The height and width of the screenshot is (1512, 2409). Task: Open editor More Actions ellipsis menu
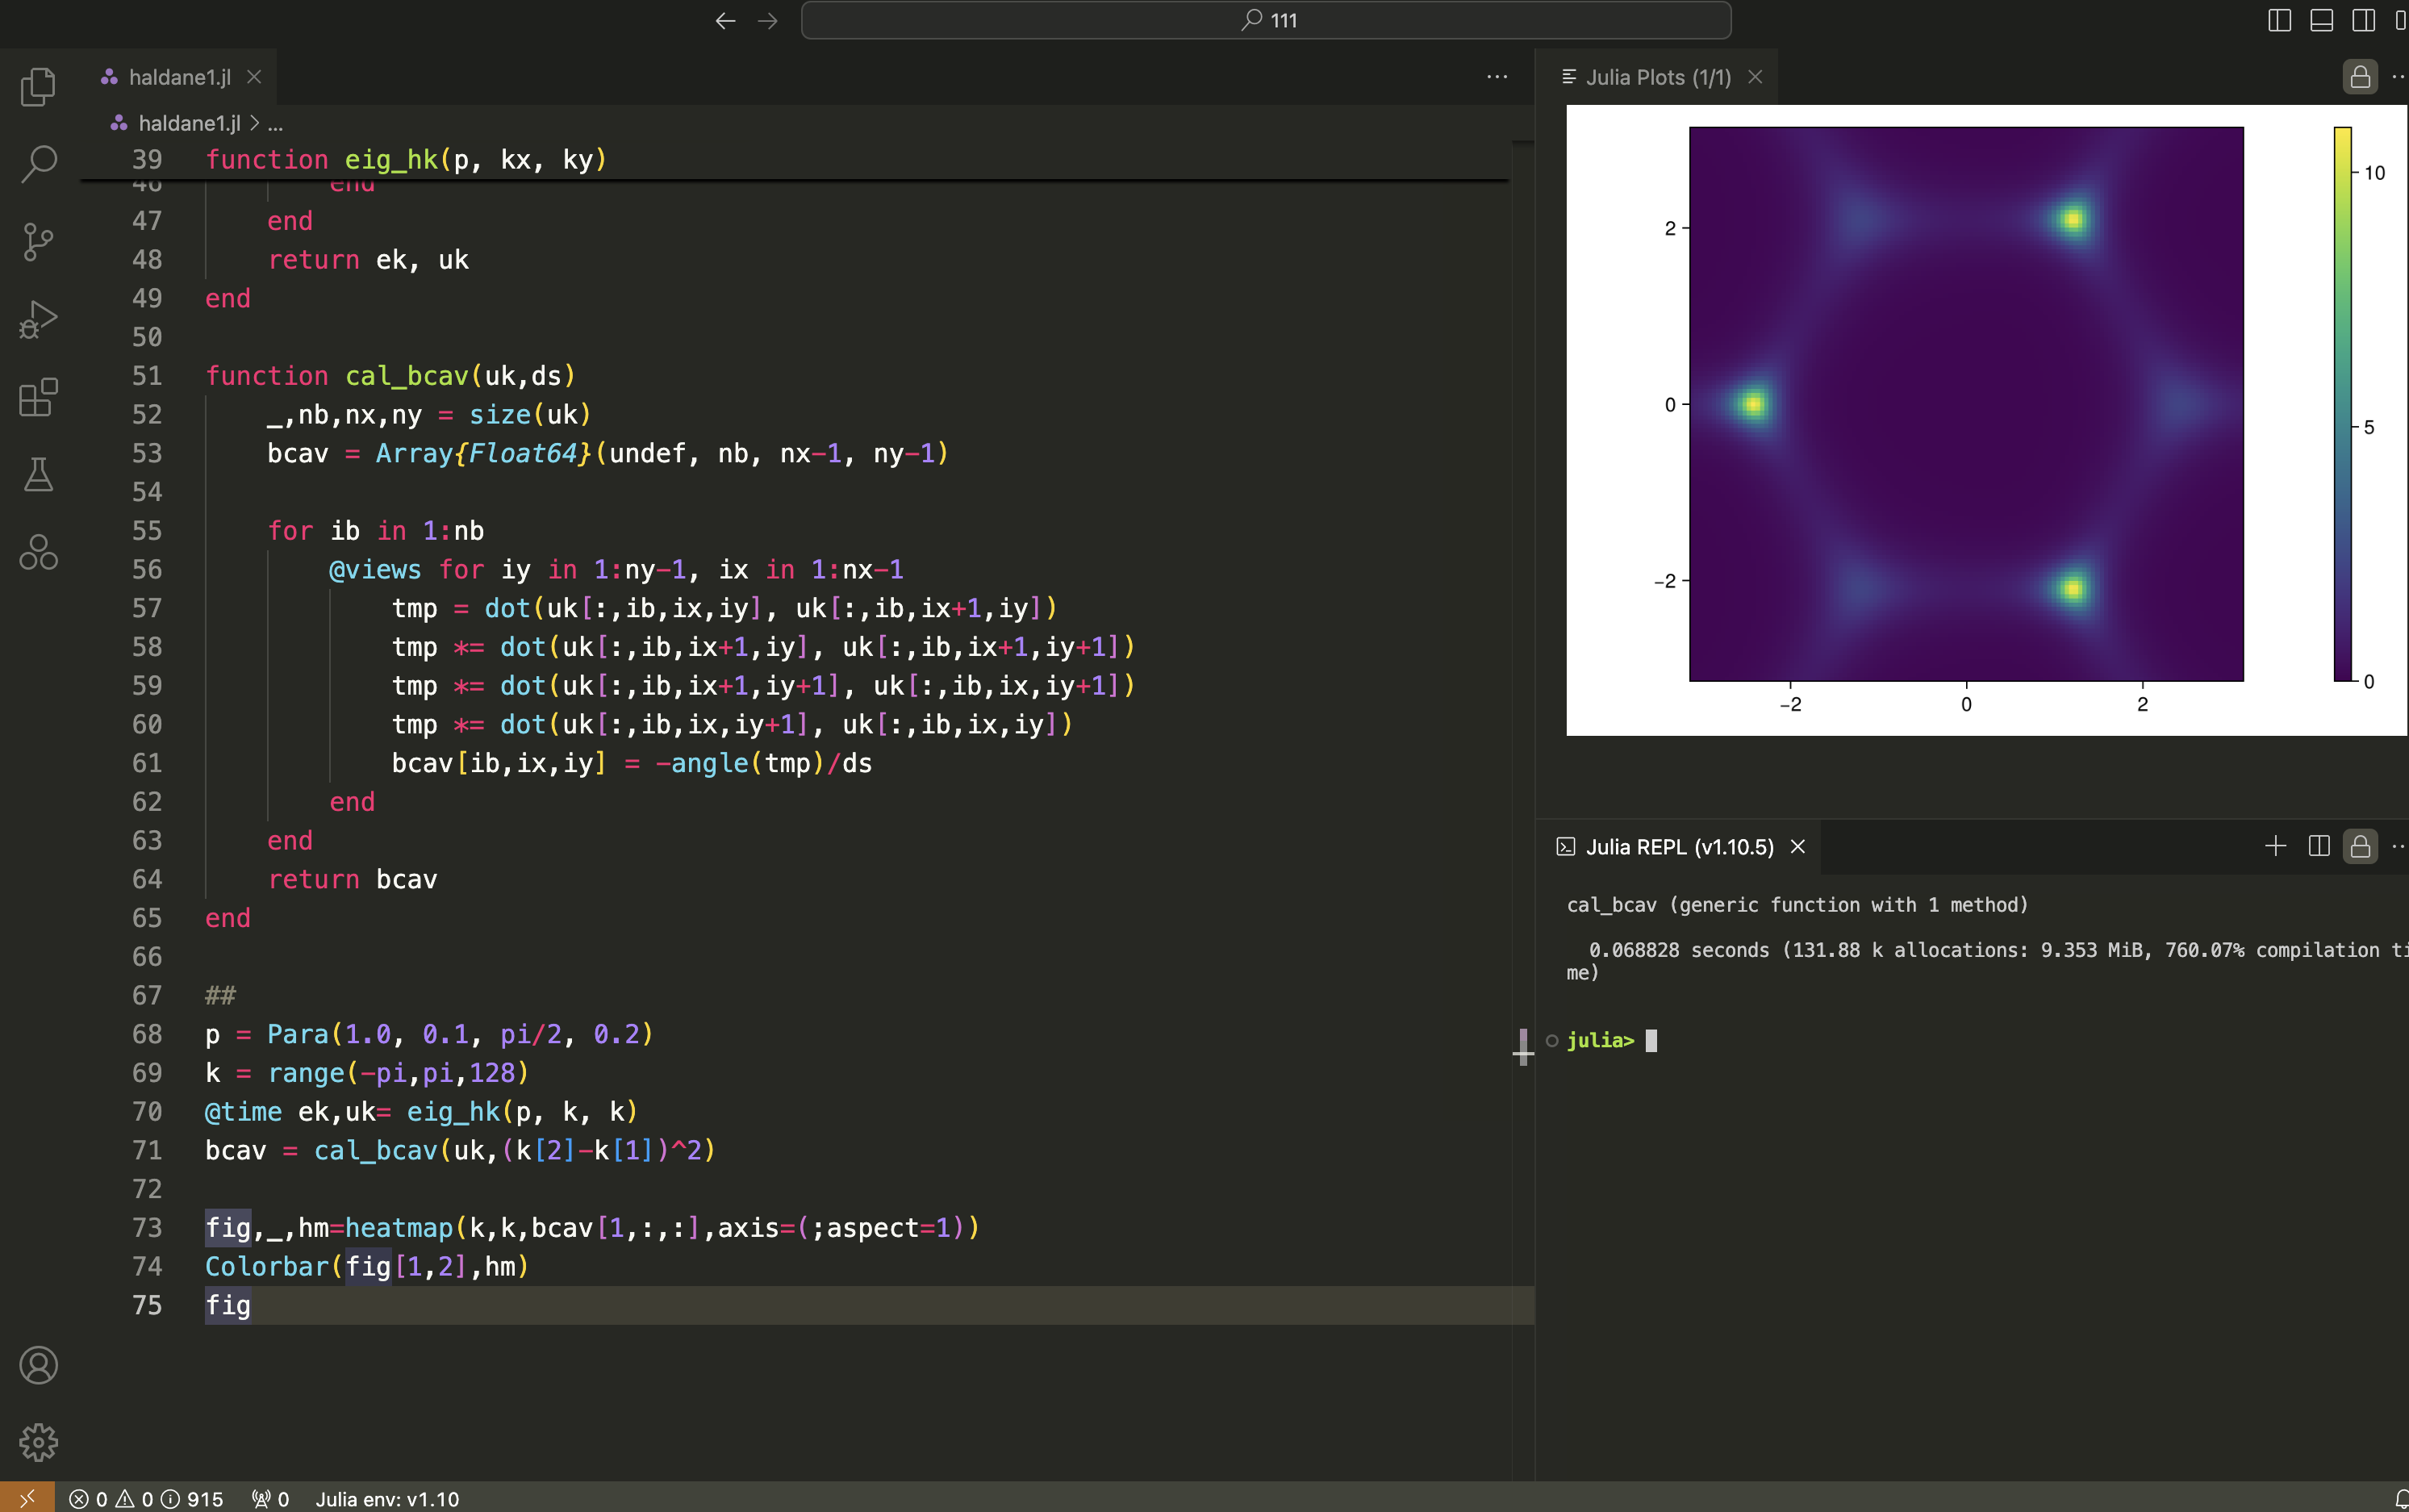point(1496,77)
